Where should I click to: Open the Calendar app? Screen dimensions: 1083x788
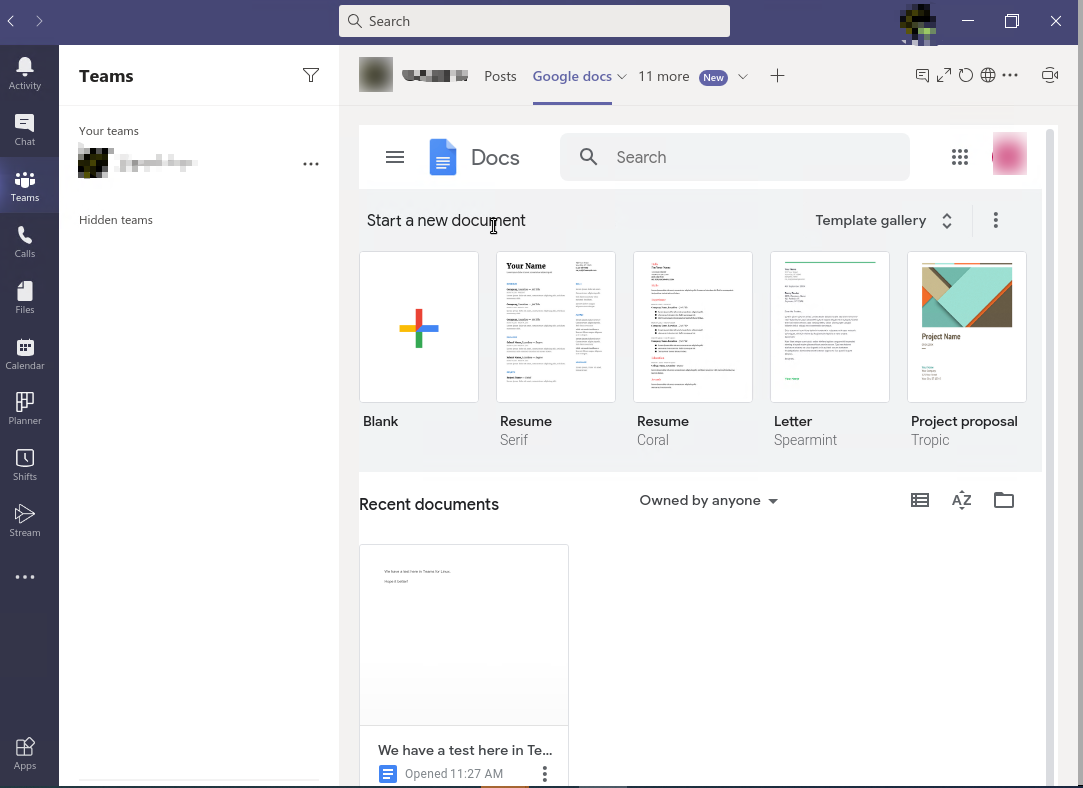(25, 354)
